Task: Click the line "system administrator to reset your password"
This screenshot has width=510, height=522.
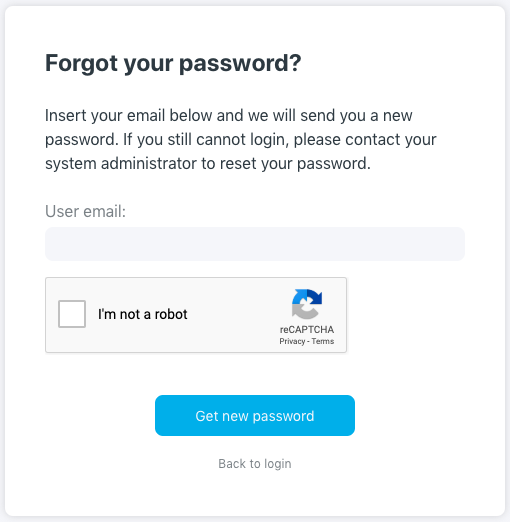Action: (x=208, y=164)
